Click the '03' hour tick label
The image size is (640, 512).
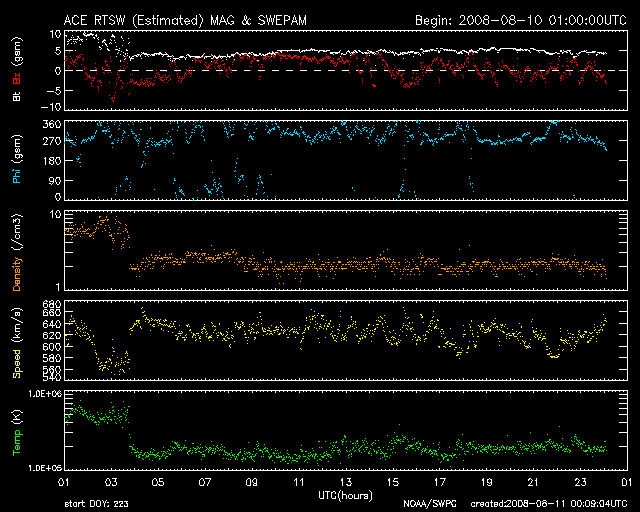click(111, 482)
